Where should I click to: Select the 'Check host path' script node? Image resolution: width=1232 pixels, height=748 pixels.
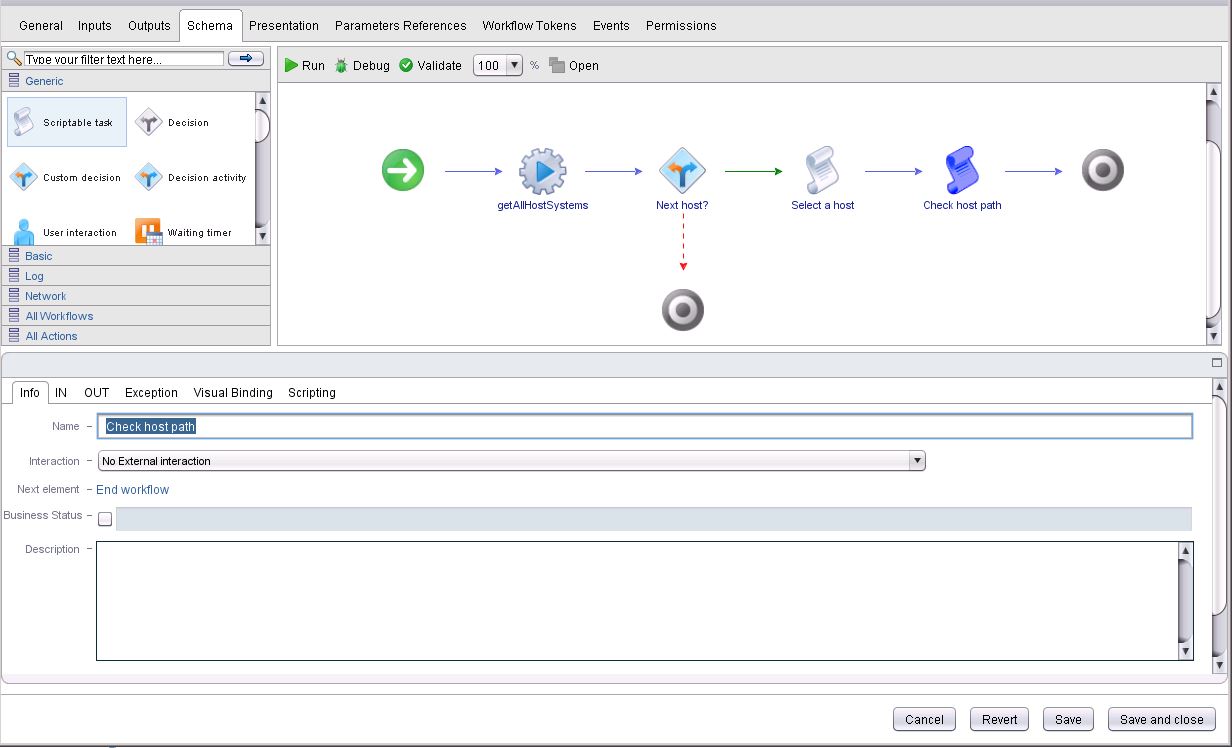pos(961,172)
